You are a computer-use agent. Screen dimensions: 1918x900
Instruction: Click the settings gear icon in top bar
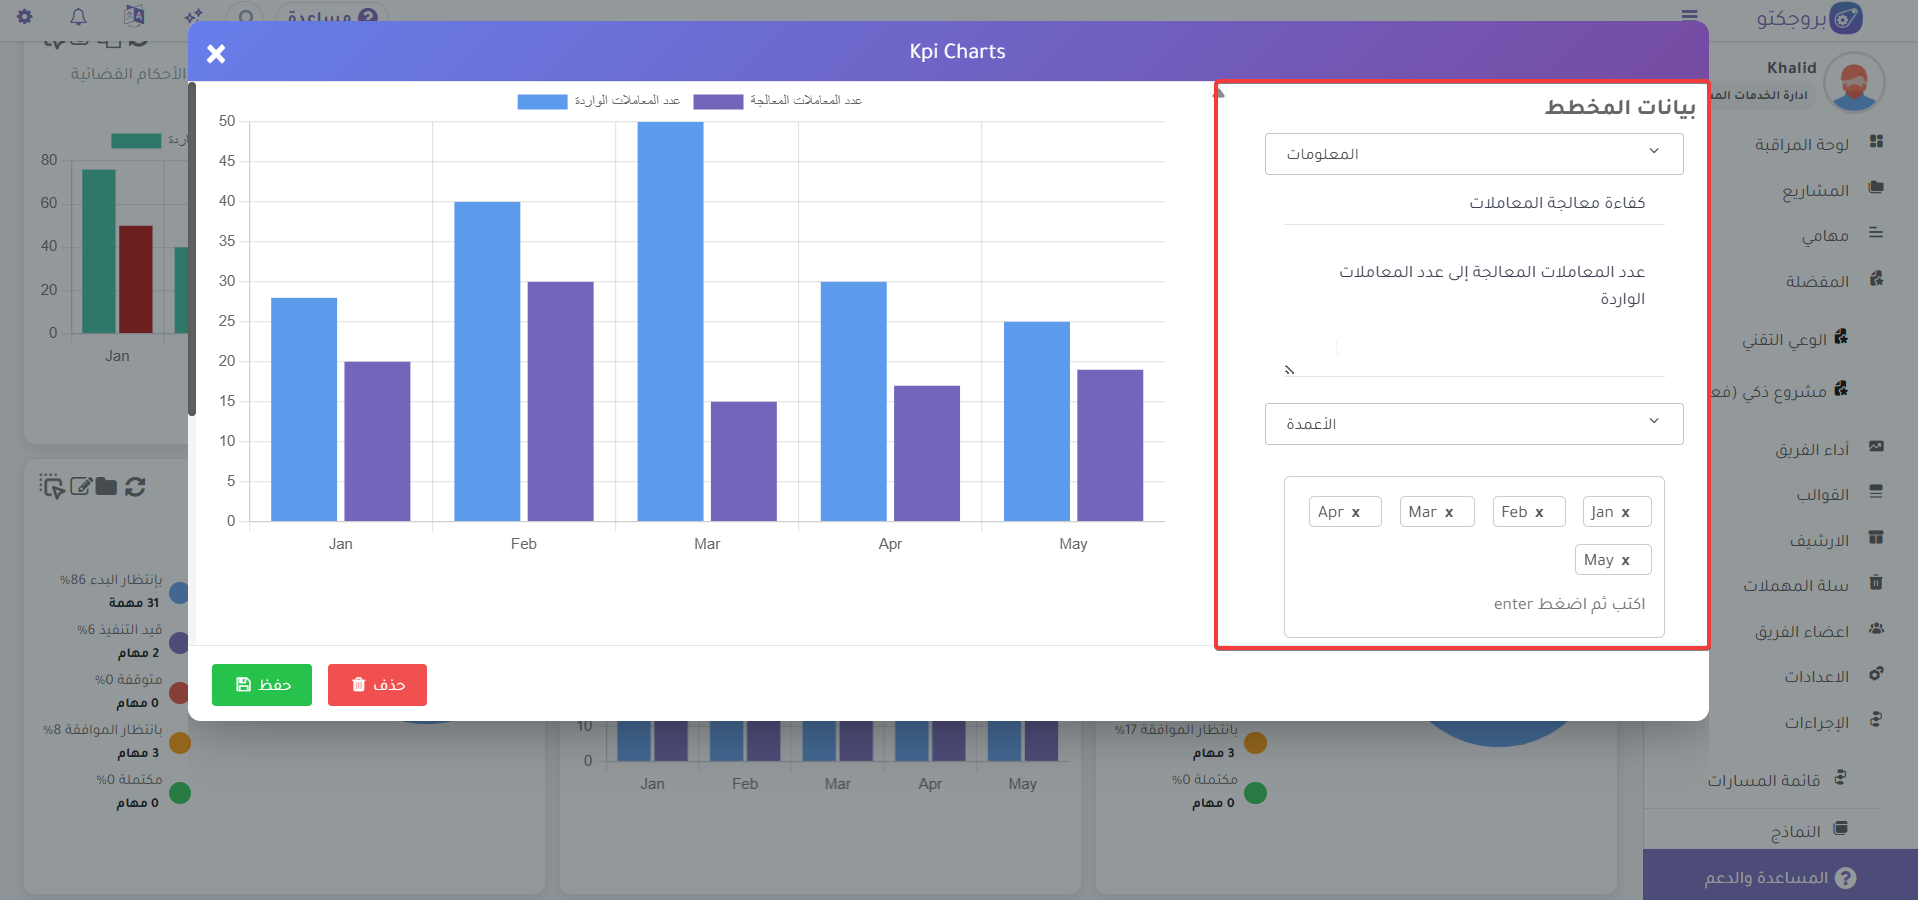(25, 16)
